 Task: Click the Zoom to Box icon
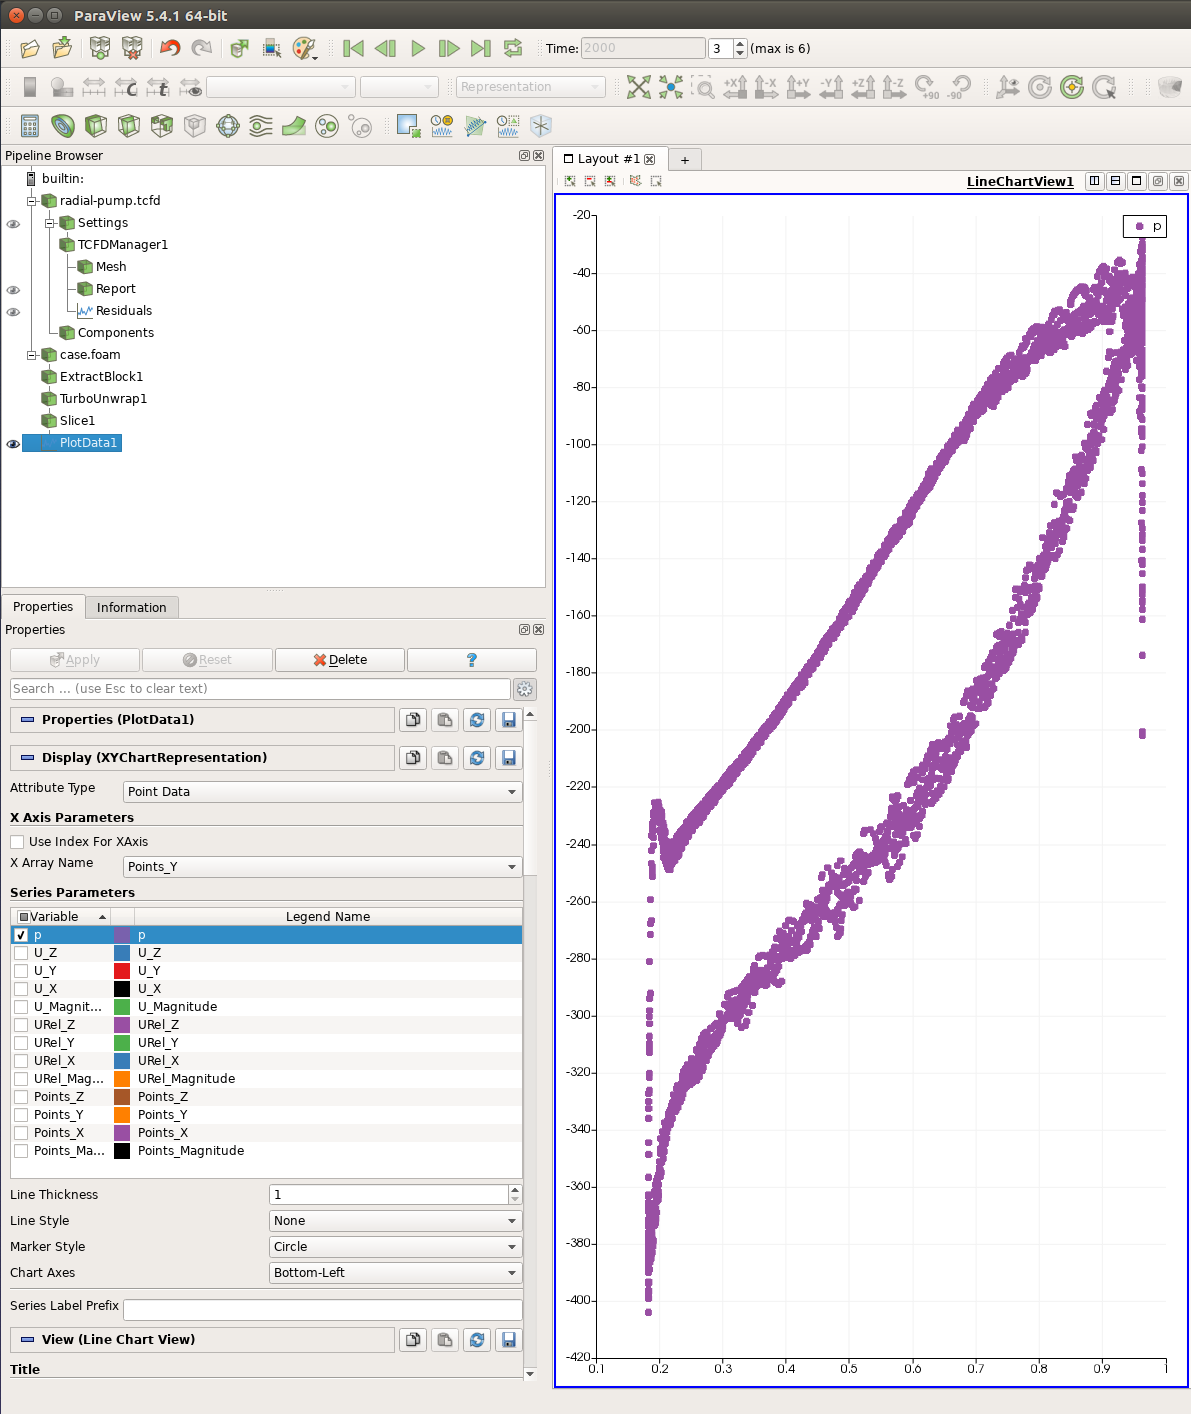pyautogui.click(x=703, y=87)
